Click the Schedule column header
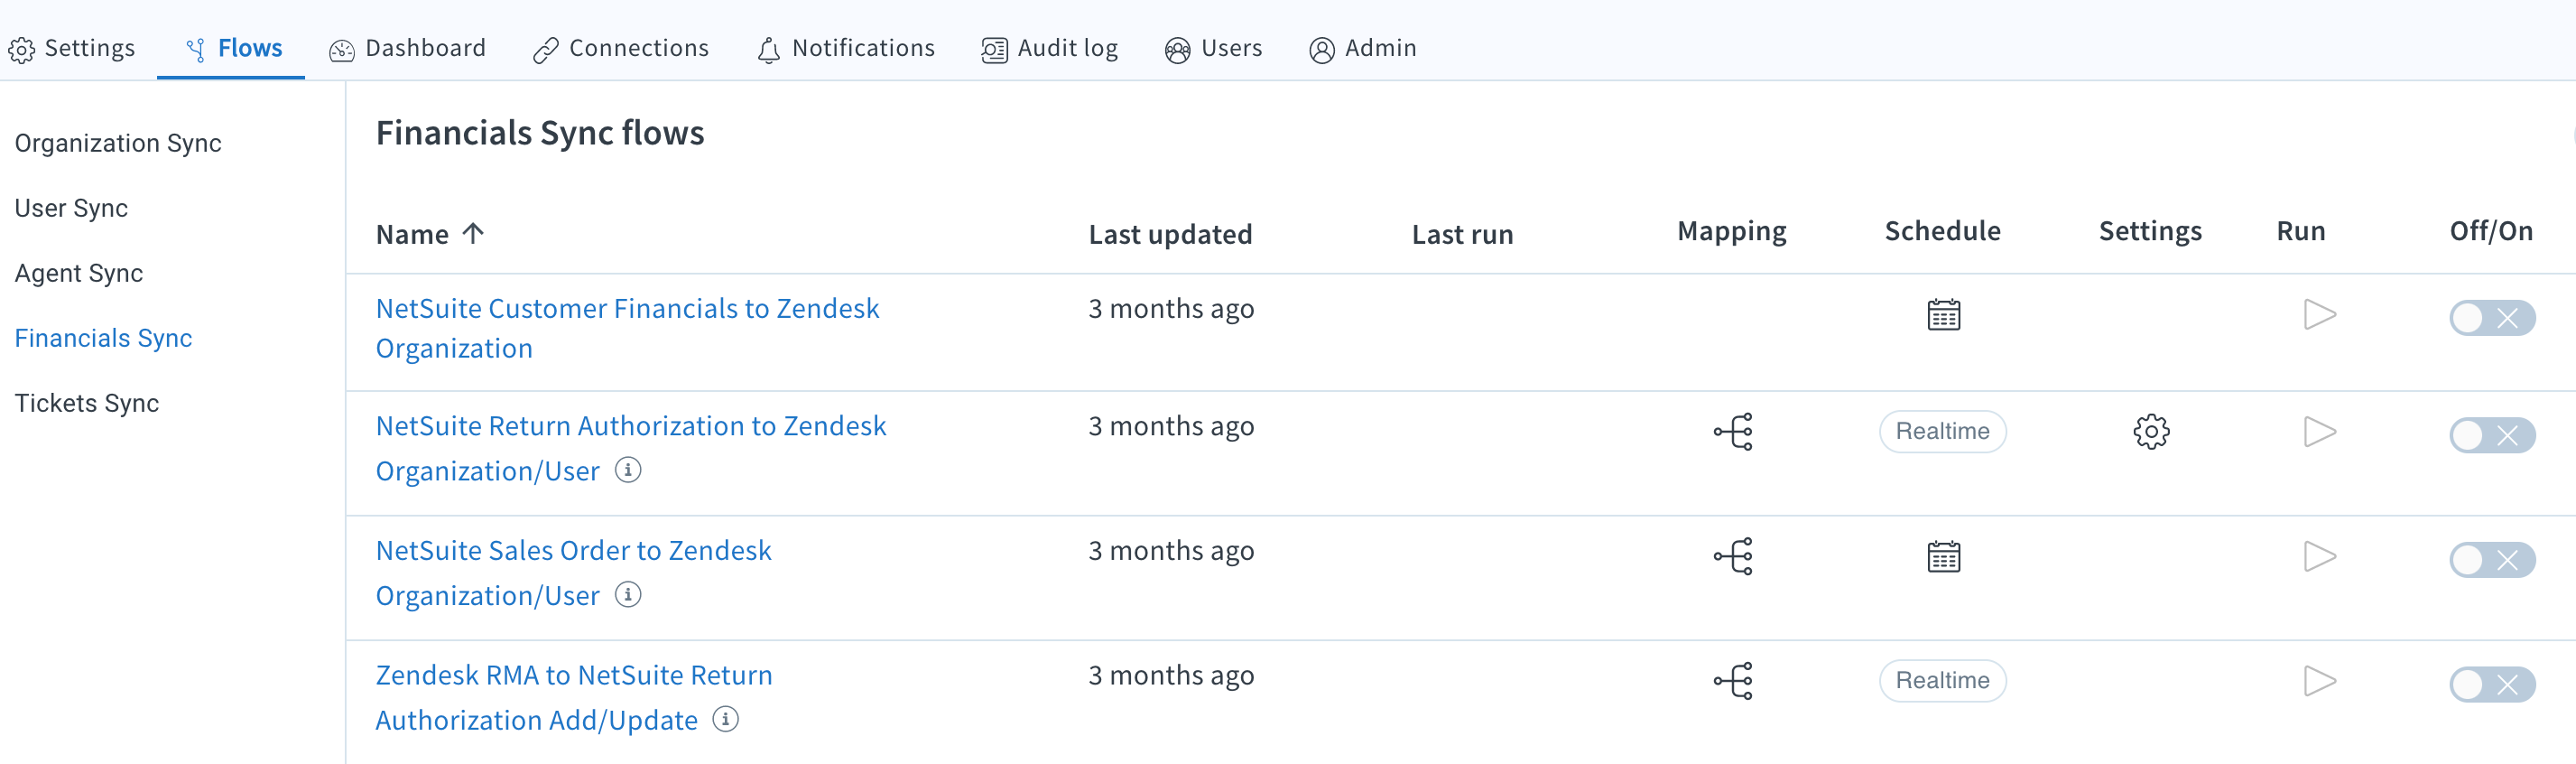The height and width of the screenshot is (764, 2576). point(1942,231)
